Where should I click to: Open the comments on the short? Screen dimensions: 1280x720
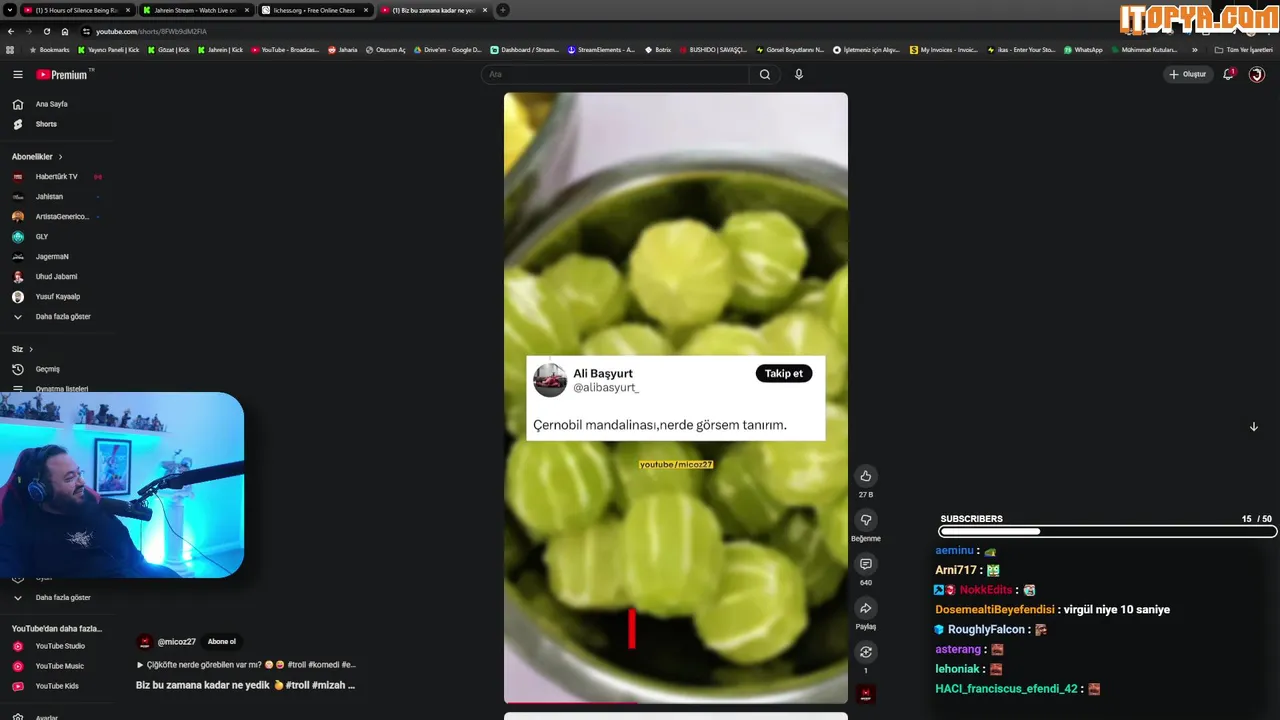pyautogui.click(x=866, y=564)
